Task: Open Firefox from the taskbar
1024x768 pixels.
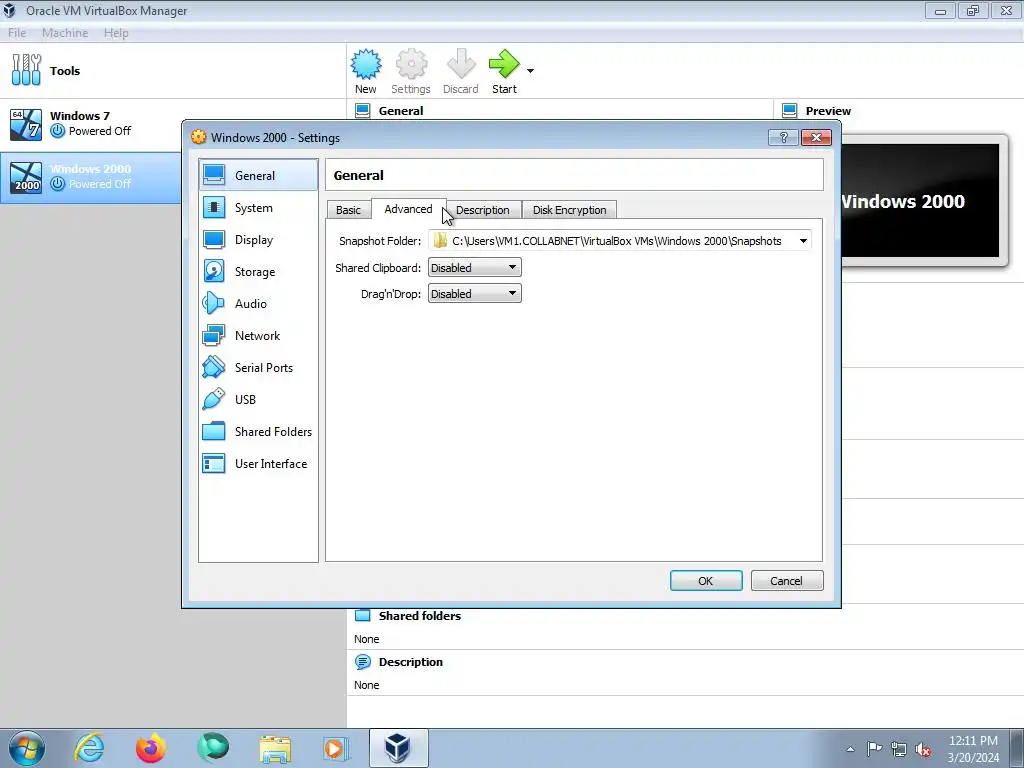Action: click(151, 748)
